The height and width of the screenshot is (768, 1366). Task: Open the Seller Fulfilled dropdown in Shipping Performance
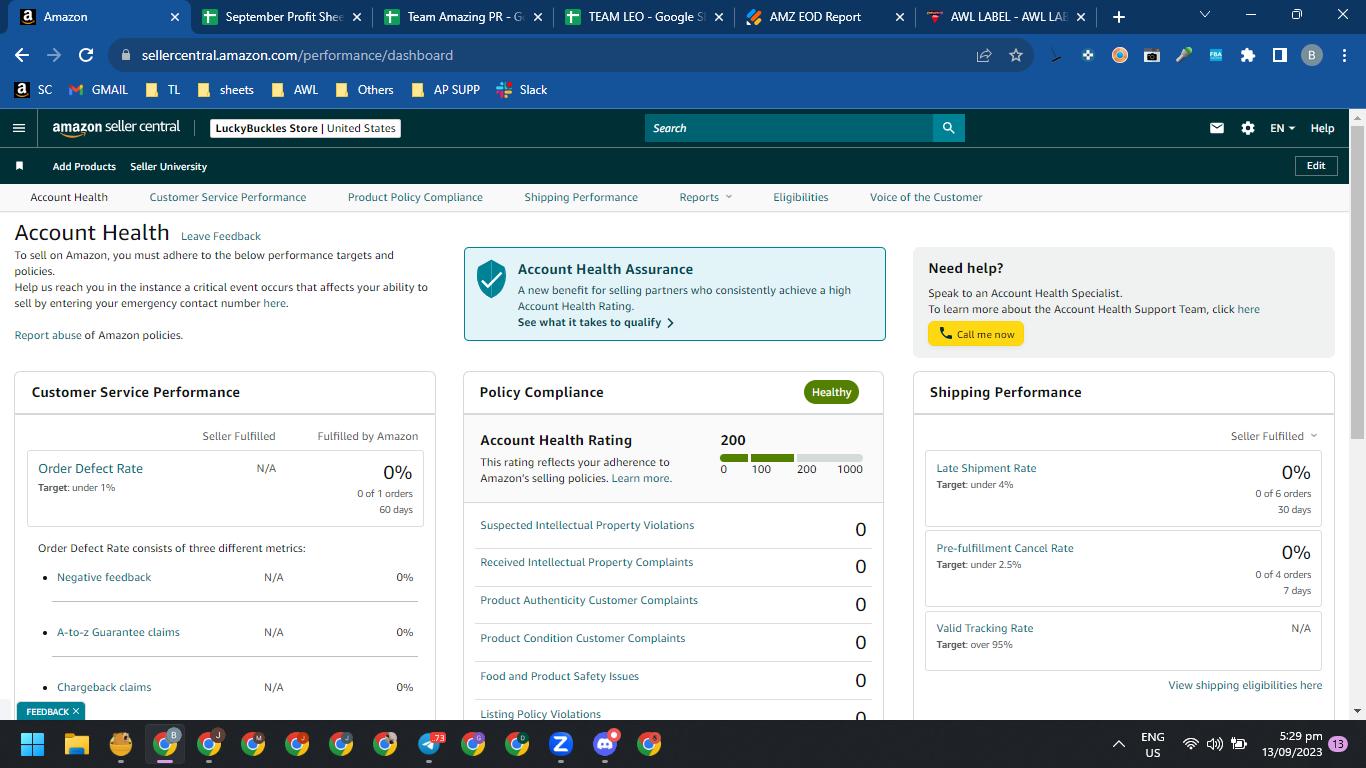(x=1274, y=436)
